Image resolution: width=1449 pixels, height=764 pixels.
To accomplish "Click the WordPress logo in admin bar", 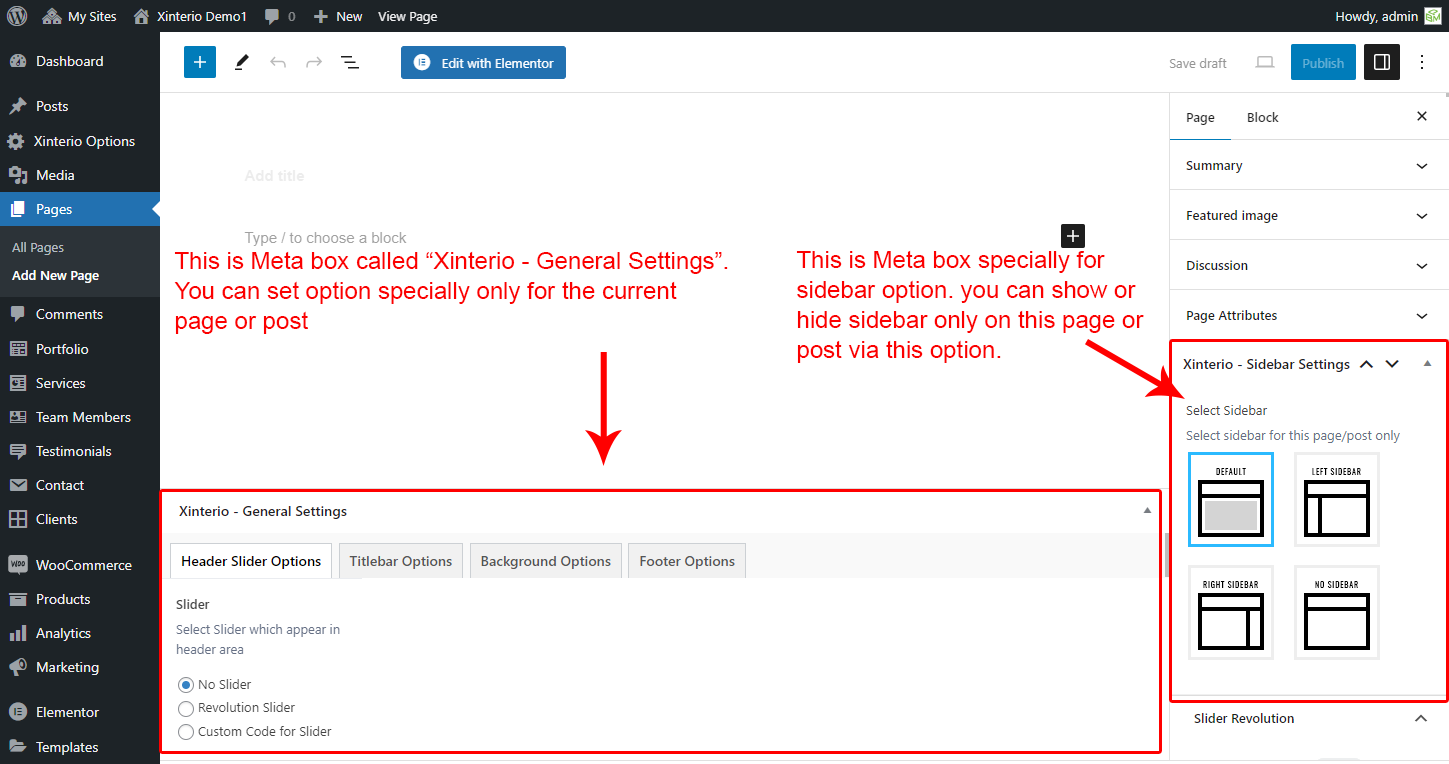I will click(17, 16).
